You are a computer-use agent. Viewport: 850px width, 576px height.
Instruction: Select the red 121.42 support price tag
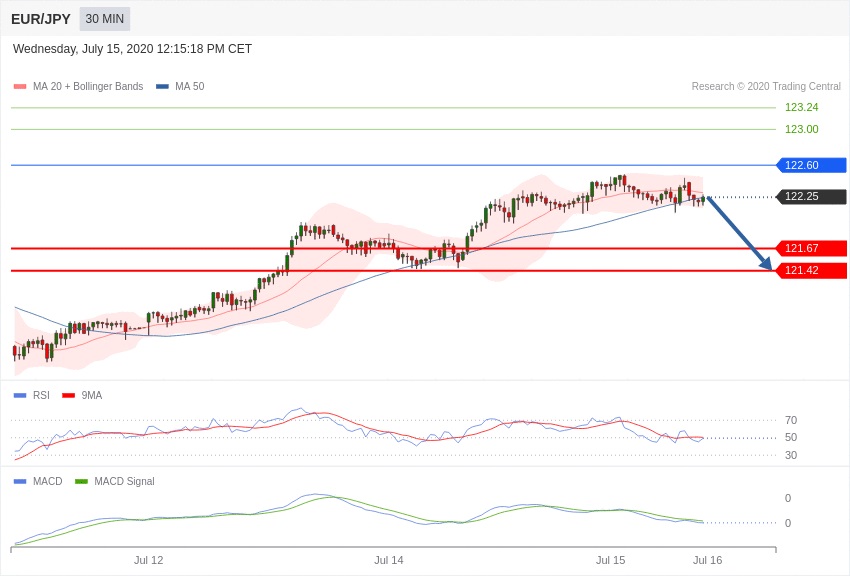(x=811, y=270)
